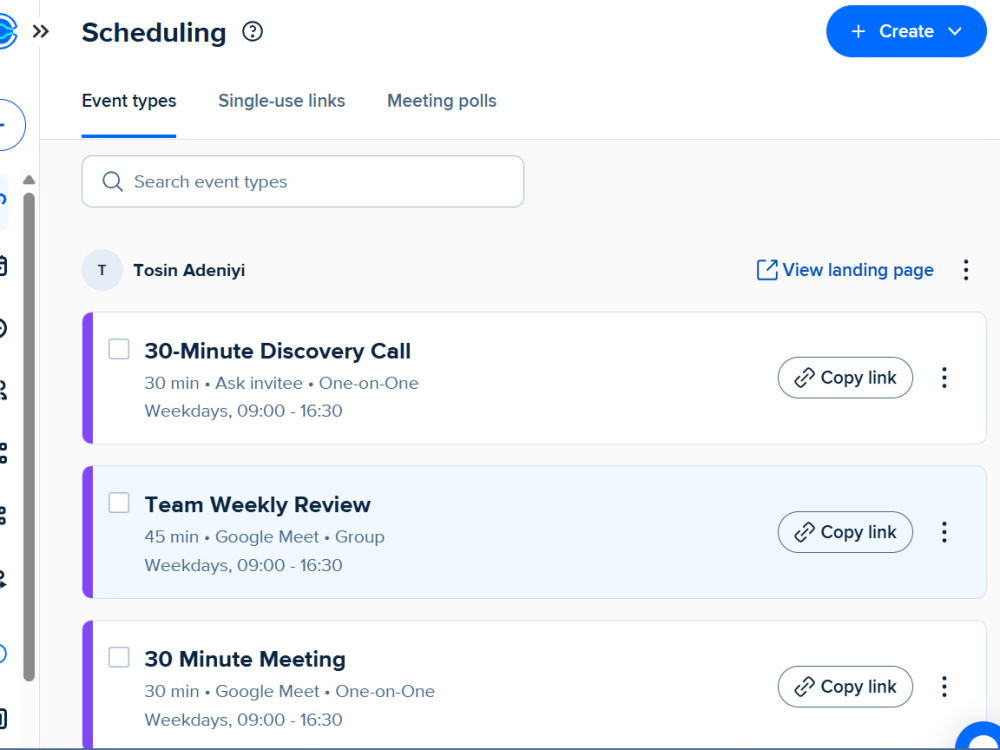Open more options for 30 Minute Meeting

tap(945, 687)
